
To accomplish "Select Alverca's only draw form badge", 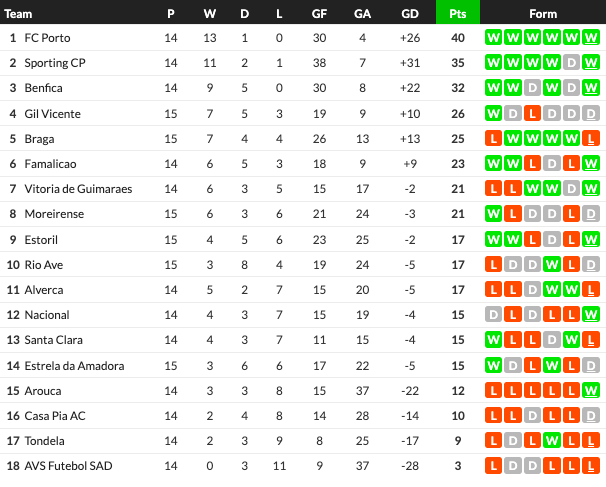I will (533, 289).
